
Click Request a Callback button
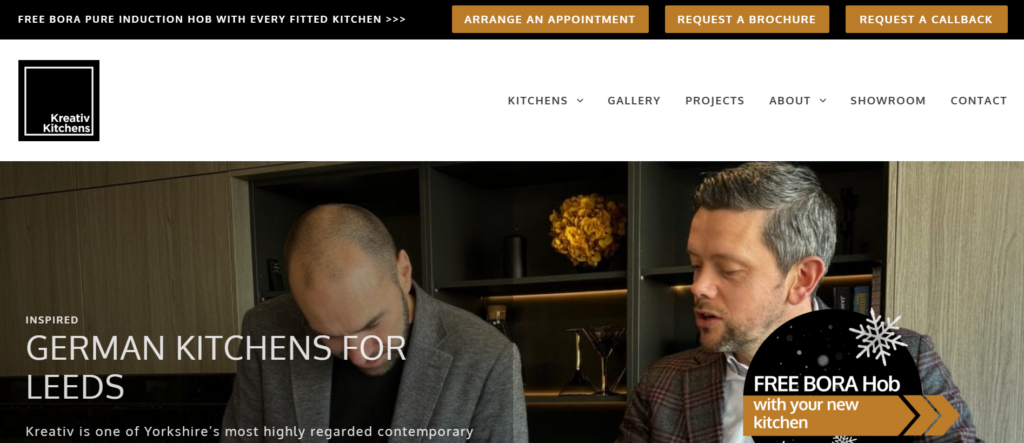(x=926, y=20)
